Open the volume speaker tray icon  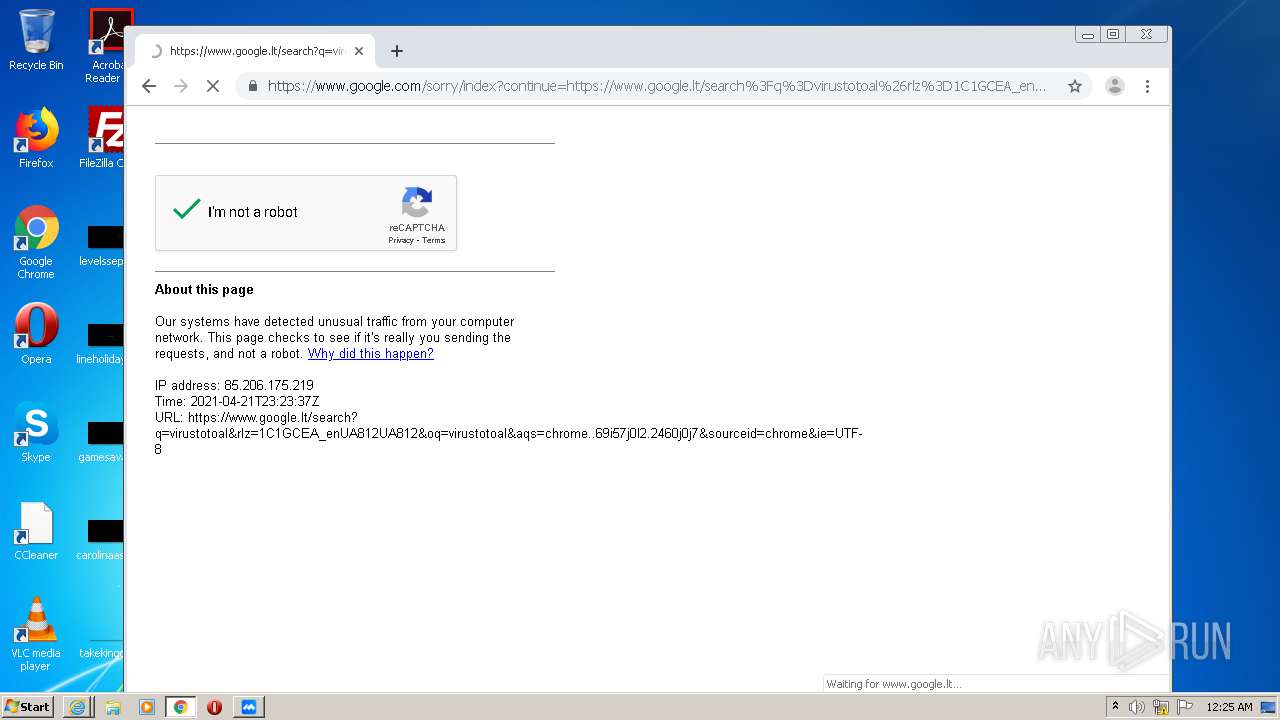(1137, 707)
